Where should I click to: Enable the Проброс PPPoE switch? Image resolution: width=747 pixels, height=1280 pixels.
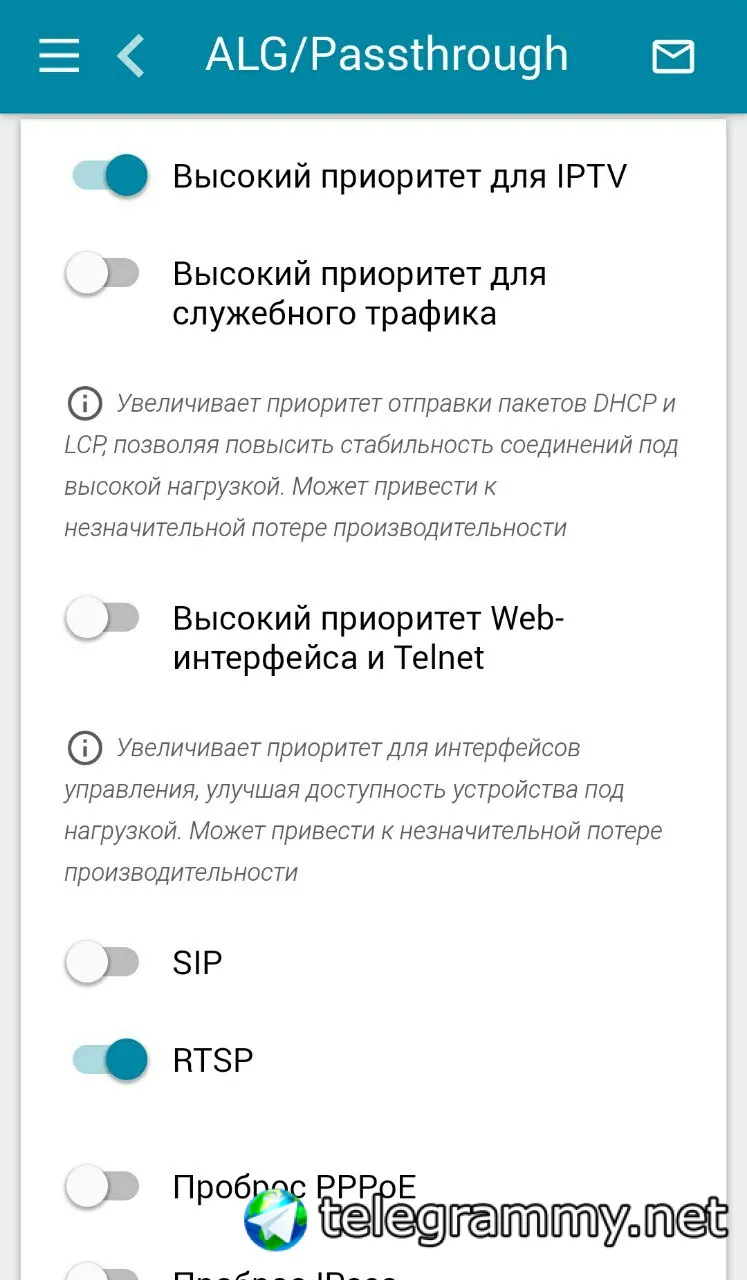point(102,1186)
